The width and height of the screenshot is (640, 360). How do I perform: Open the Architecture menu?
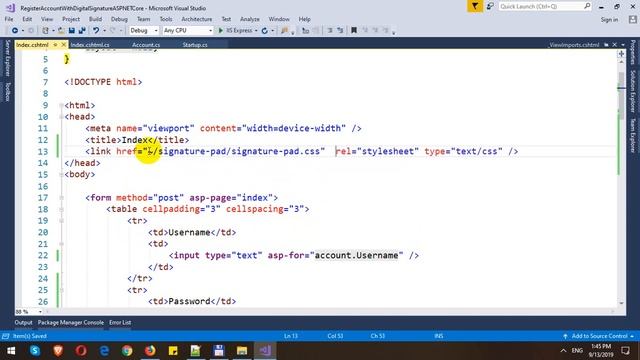[197, 19]
